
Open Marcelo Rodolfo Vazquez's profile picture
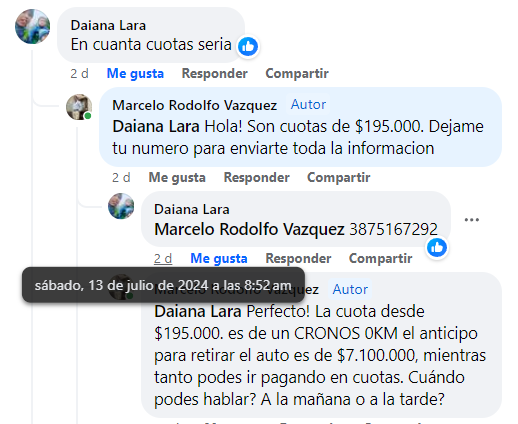click(79, 107)
